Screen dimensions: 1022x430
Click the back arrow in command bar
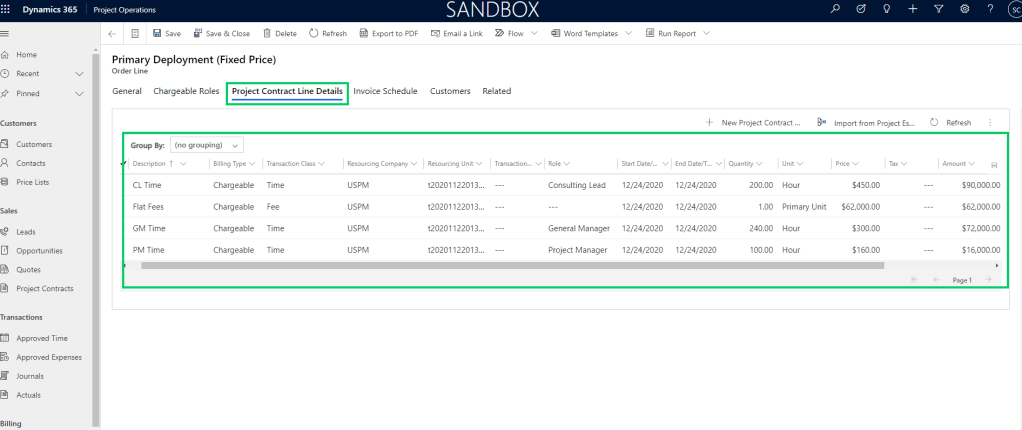click(x=112, y=33)
